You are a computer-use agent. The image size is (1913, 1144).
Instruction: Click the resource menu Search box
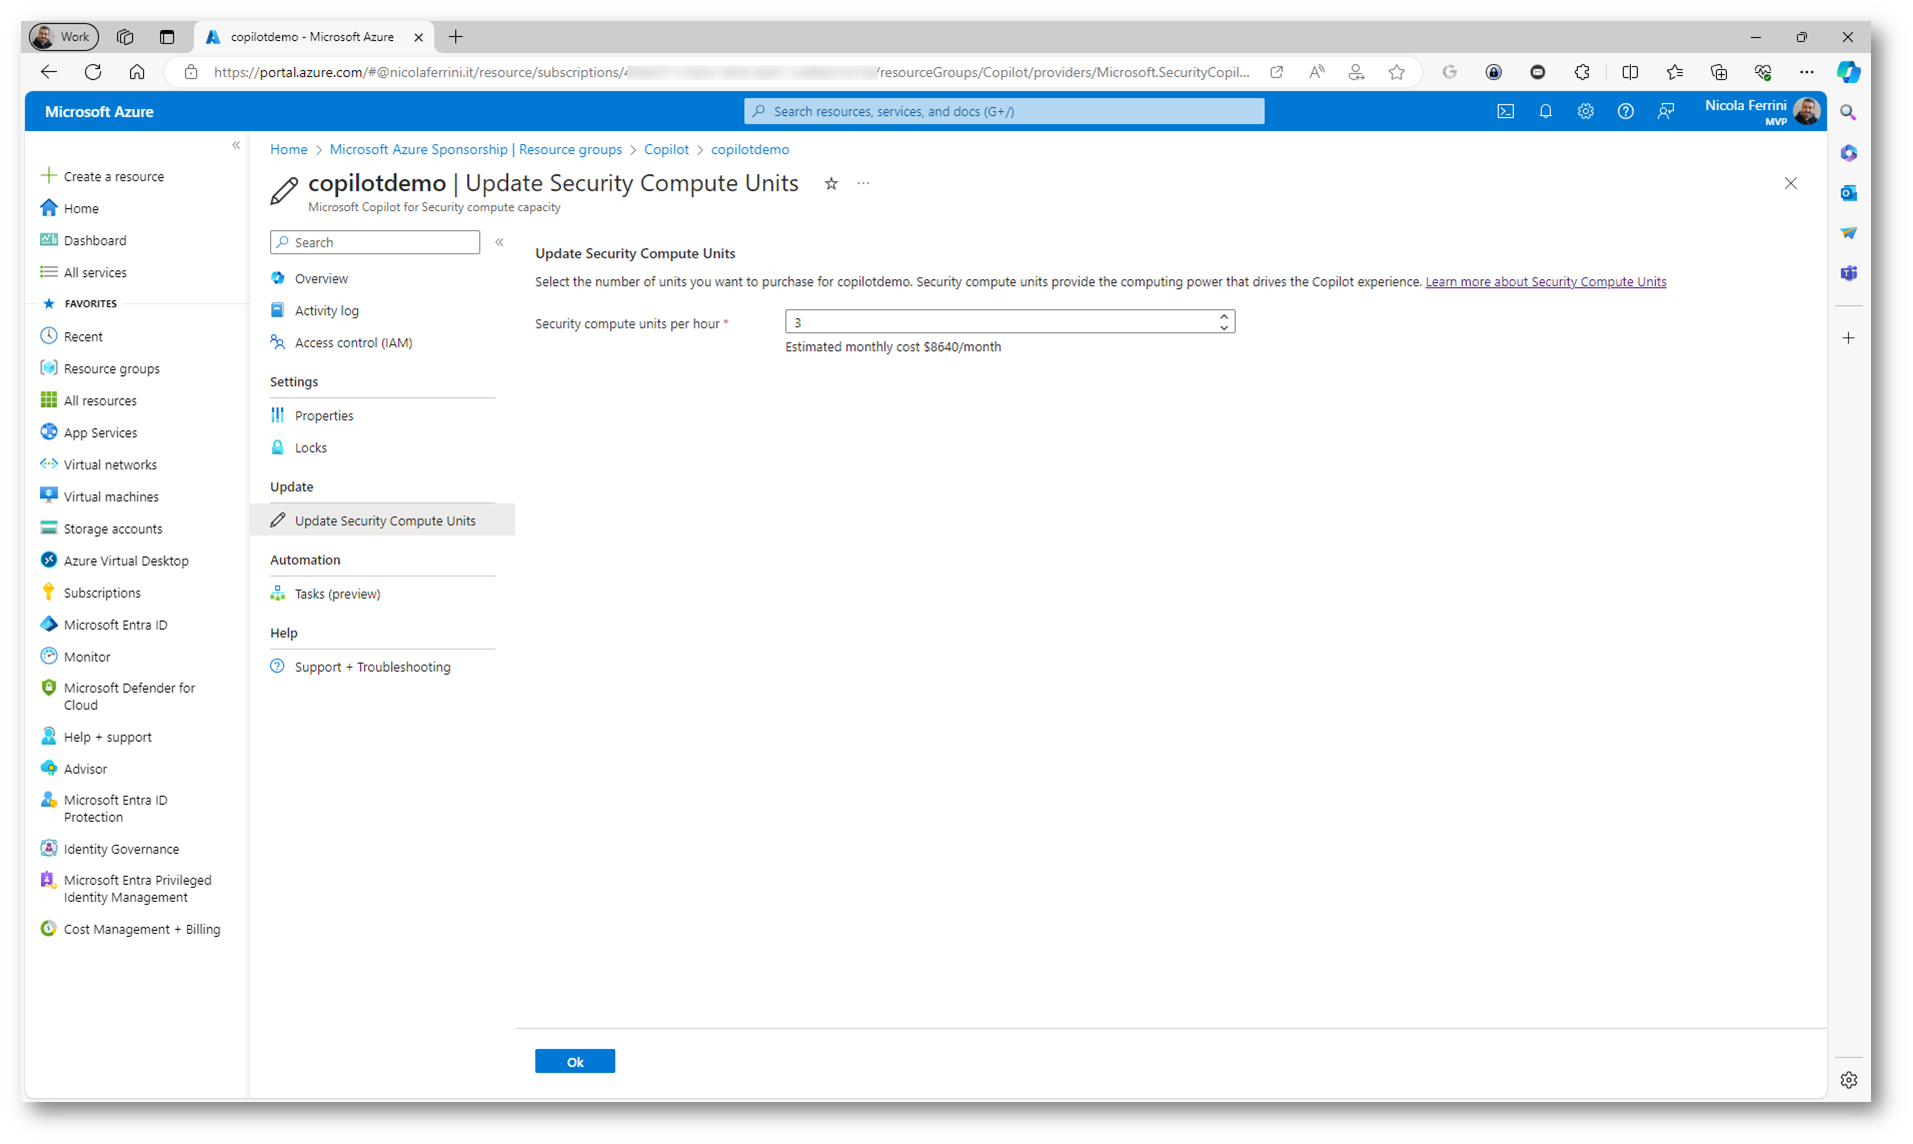375,242
